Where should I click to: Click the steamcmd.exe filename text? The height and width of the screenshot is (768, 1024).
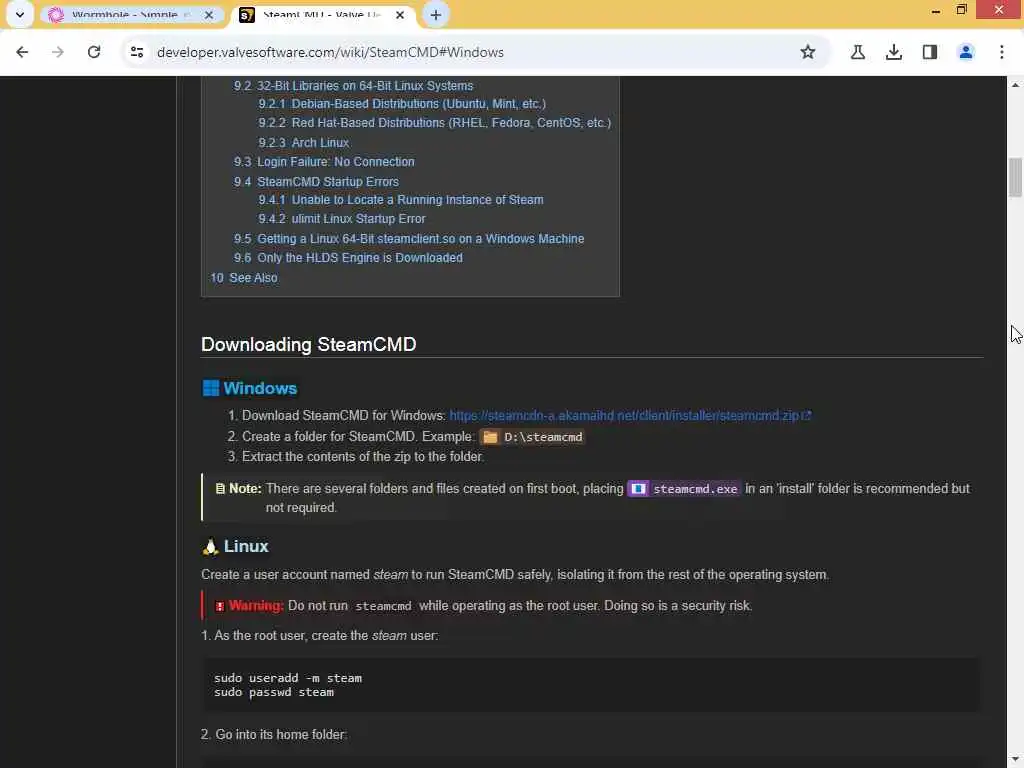695,488
